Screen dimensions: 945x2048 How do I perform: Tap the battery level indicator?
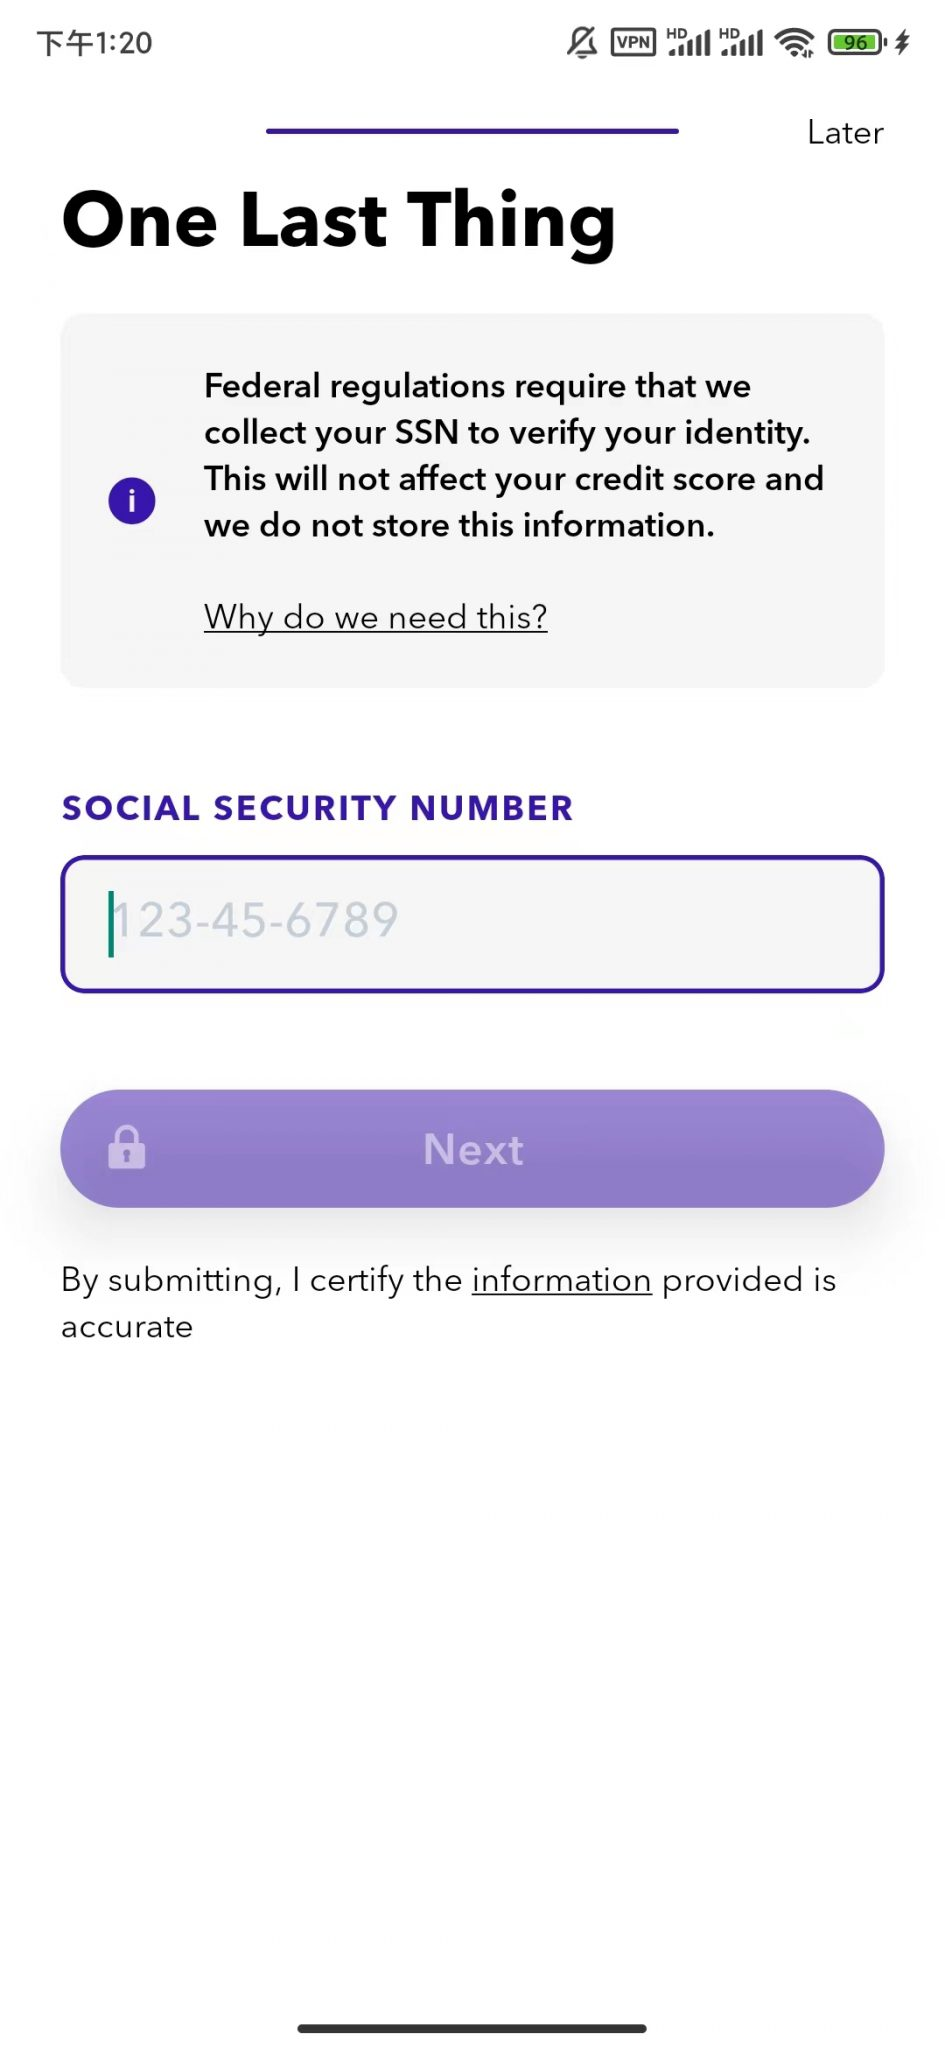[856, 42]
